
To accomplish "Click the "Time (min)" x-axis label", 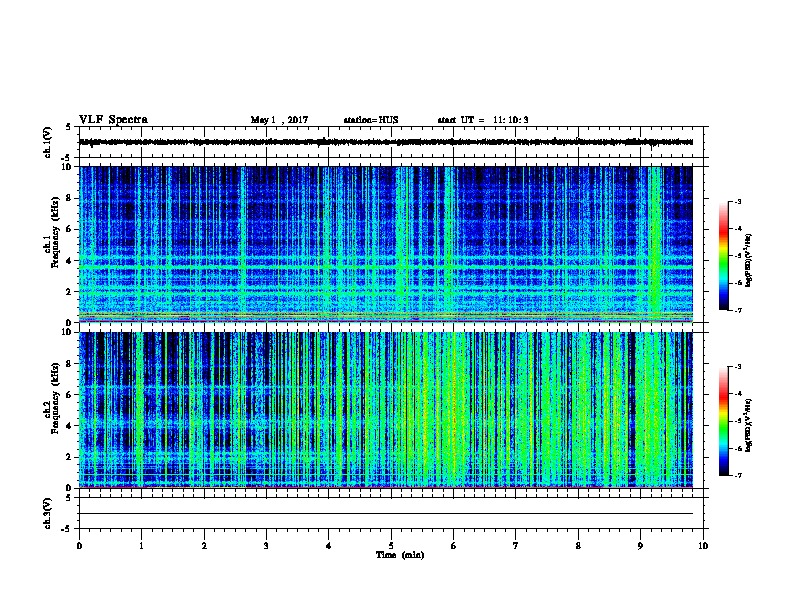I will tap(400, 555).
